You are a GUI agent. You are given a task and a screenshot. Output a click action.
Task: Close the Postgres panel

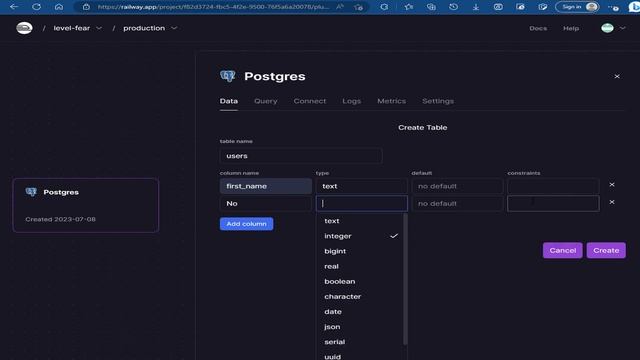pyautogui.click(x=617, y=76)
